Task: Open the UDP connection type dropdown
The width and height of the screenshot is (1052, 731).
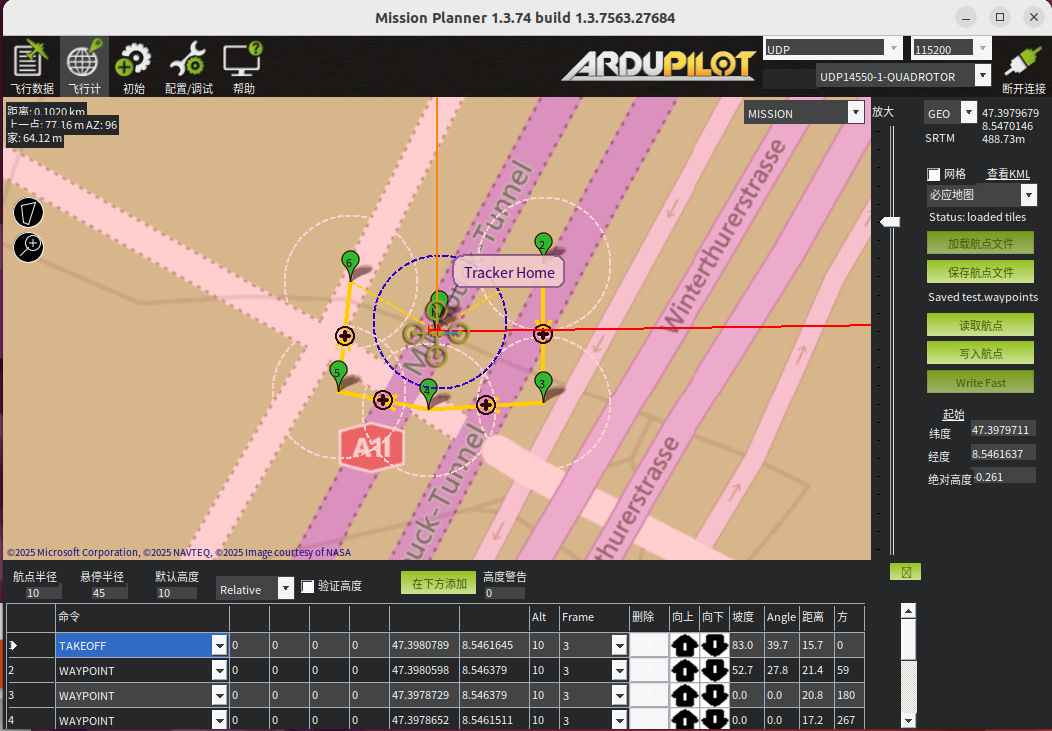Action: (893, 48)
